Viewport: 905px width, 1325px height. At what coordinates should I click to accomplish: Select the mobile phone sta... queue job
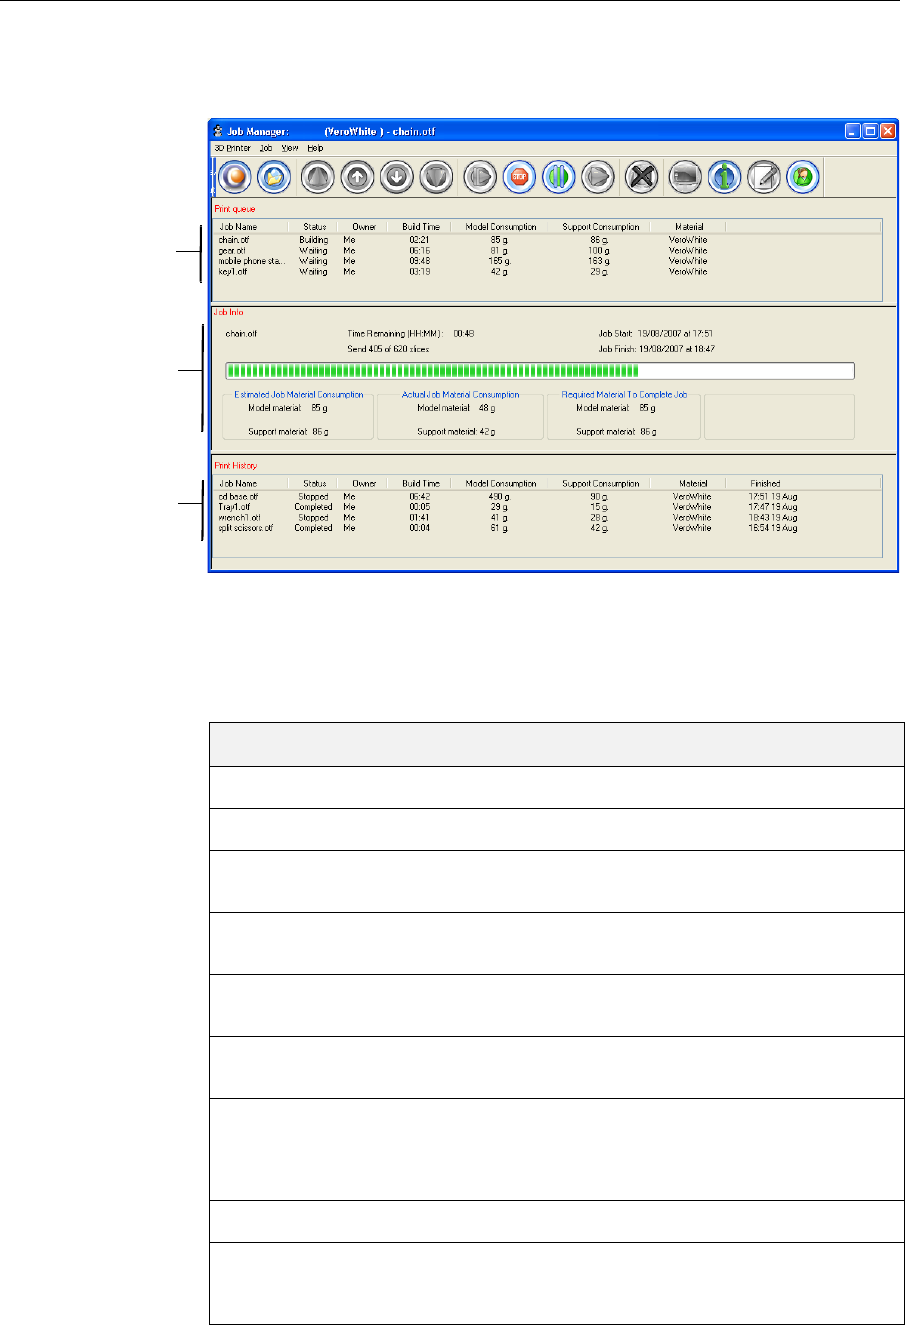click(x=252, y=261)
